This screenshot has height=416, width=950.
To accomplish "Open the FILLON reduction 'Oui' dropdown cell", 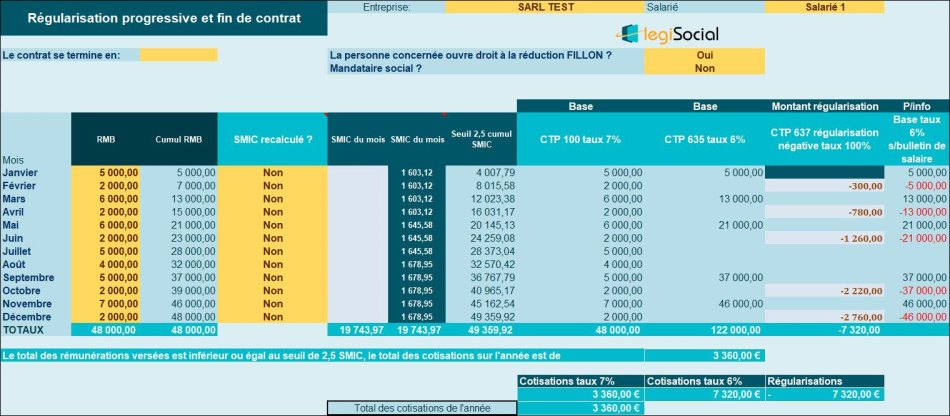I will [x=704, y=55].
